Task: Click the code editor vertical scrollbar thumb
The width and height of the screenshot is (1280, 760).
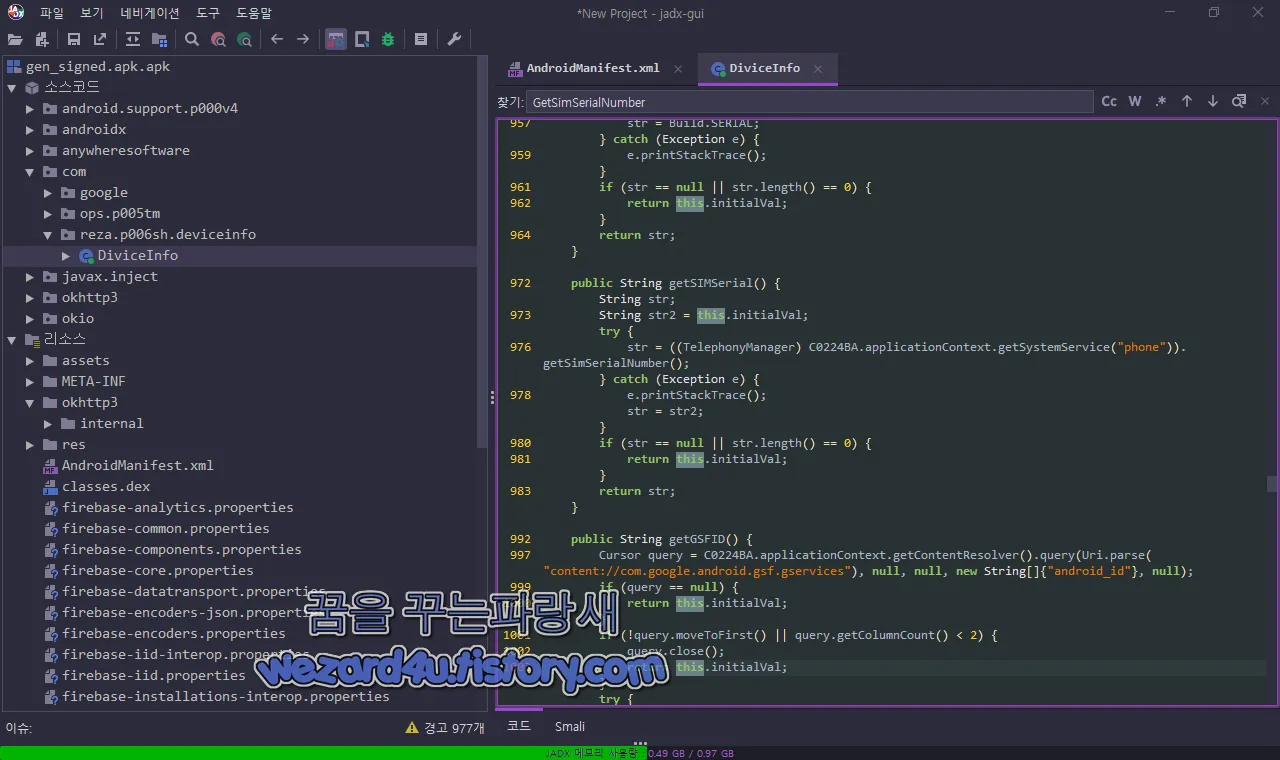Action: 1272,484
